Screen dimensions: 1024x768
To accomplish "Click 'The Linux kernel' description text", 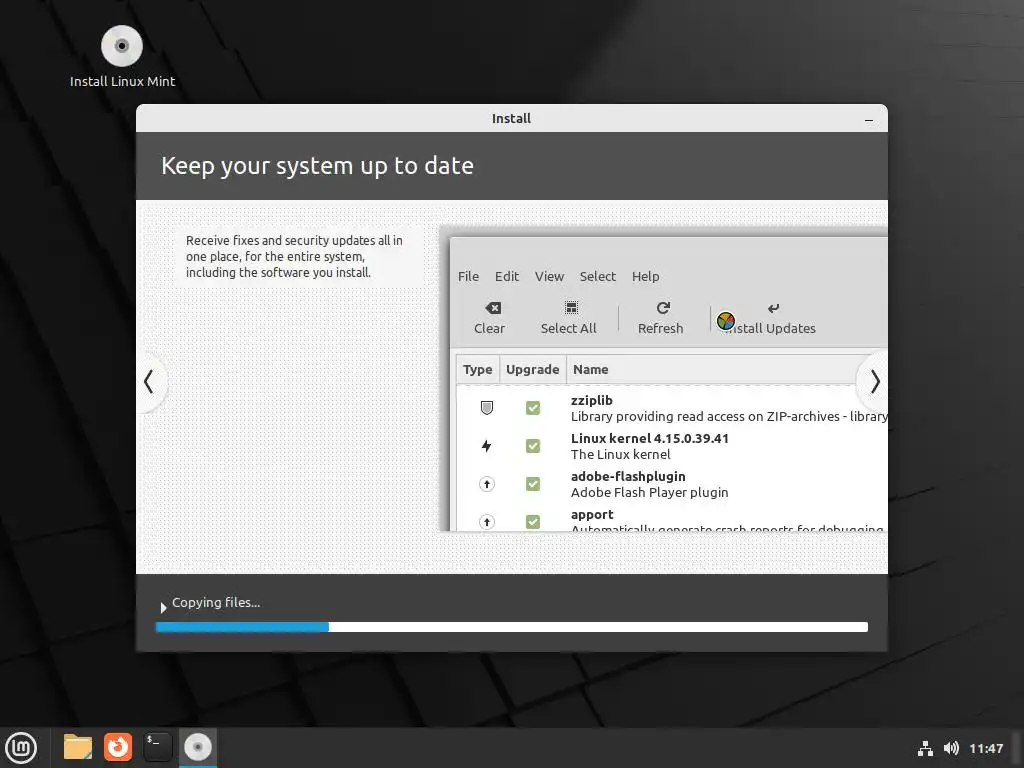I will pyautogui.click(x=620, y=455).
